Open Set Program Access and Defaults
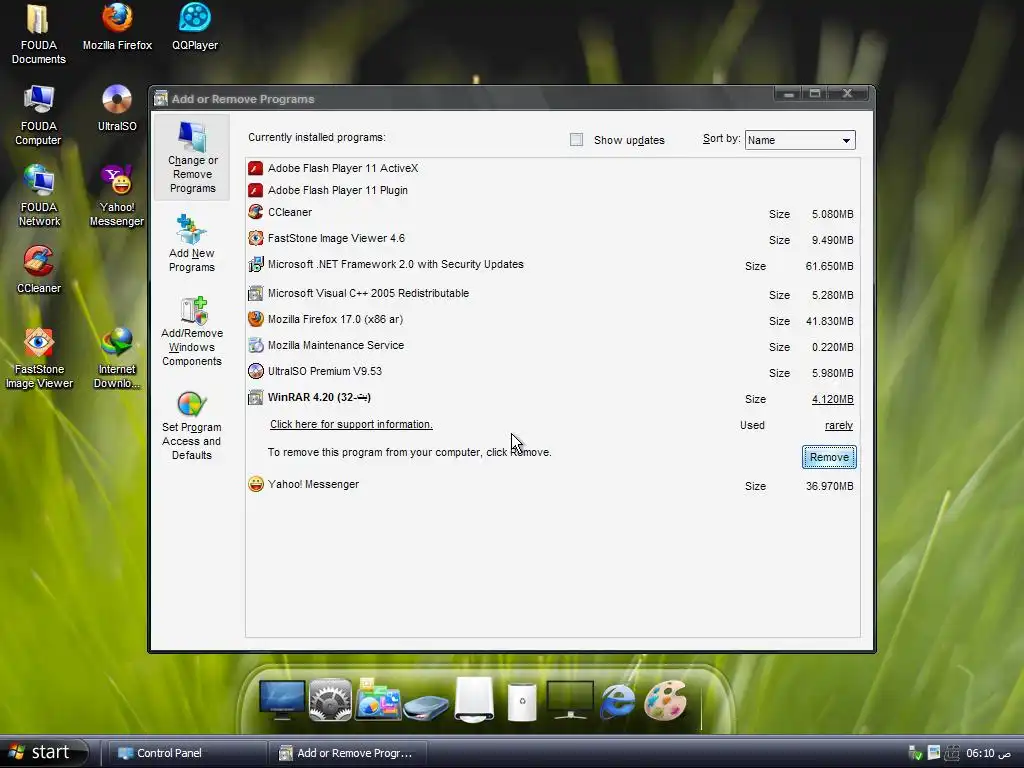Screen dimensions: 1024x768 pyautogui.click(x=191, y=426)
